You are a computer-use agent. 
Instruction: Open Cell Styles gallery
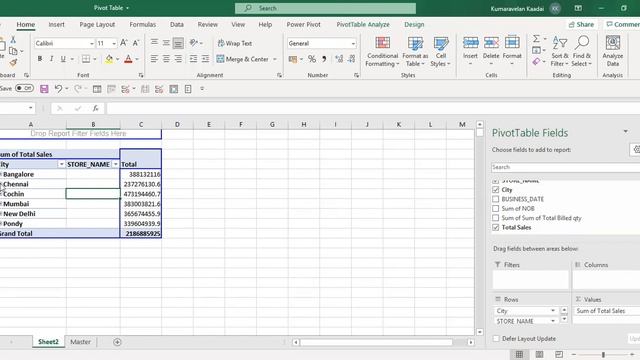440,51
